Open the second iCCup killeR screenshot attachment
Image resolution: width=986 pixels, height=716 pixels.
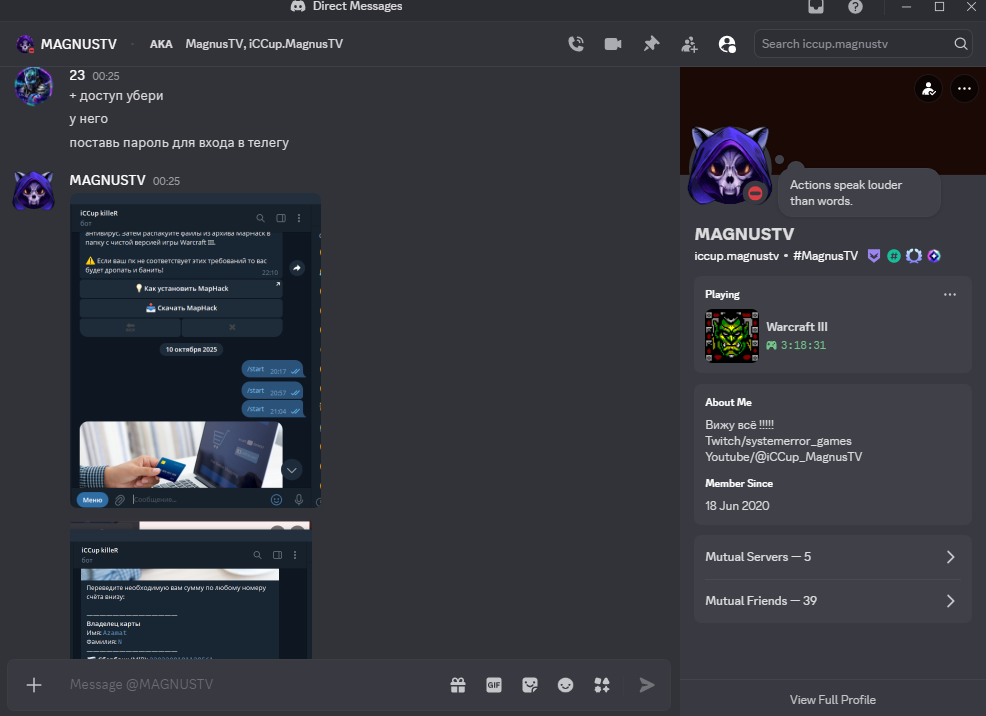(191, 590)
